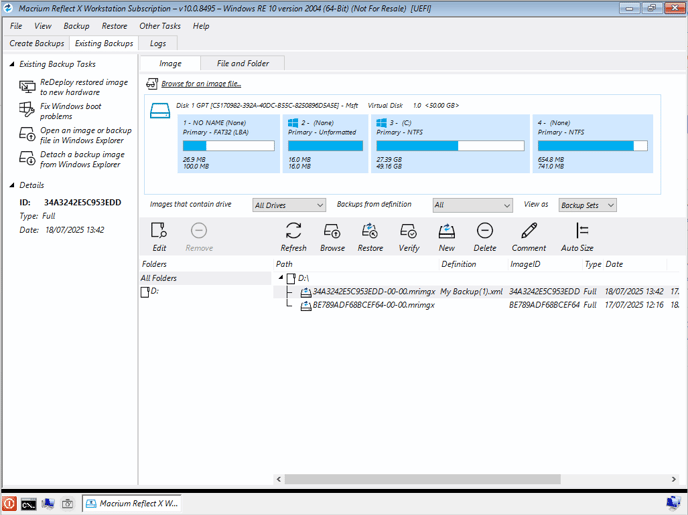The width and height of the screenshot is (688, 515).
Task: Click the New backup toolbar icon
Action: [x=447, y=231]
